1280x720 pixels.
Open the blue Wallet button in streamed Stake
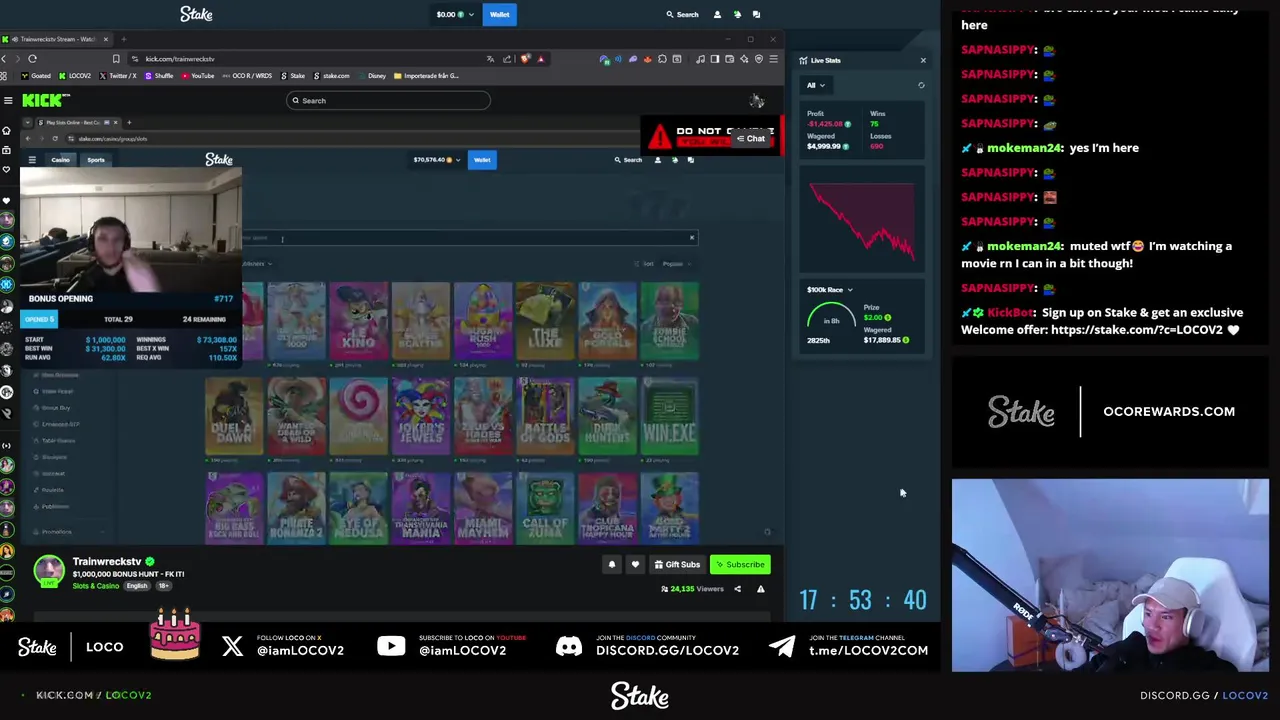(482, 160)
